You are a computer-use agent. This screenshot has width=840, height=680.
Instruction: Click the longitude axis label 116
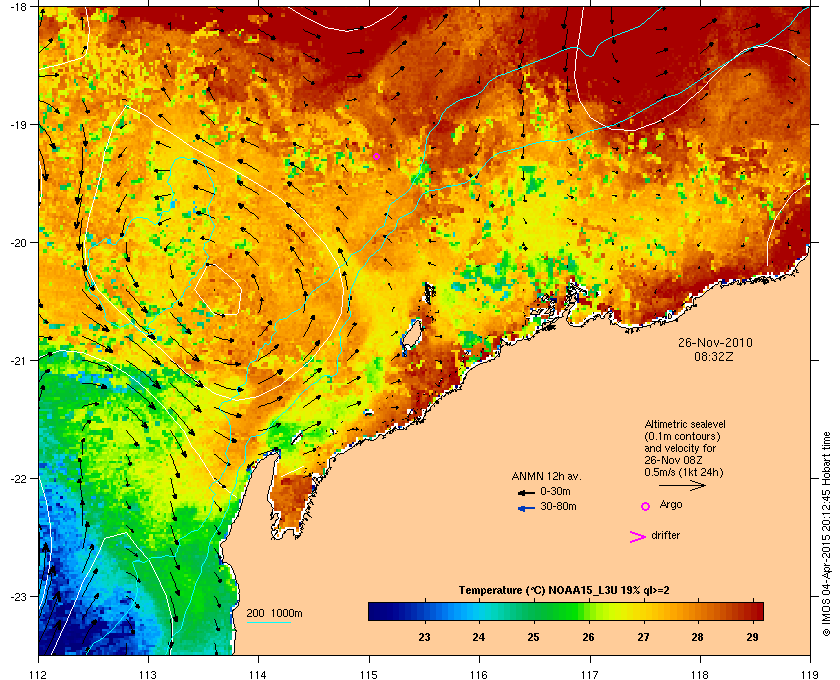479,674
